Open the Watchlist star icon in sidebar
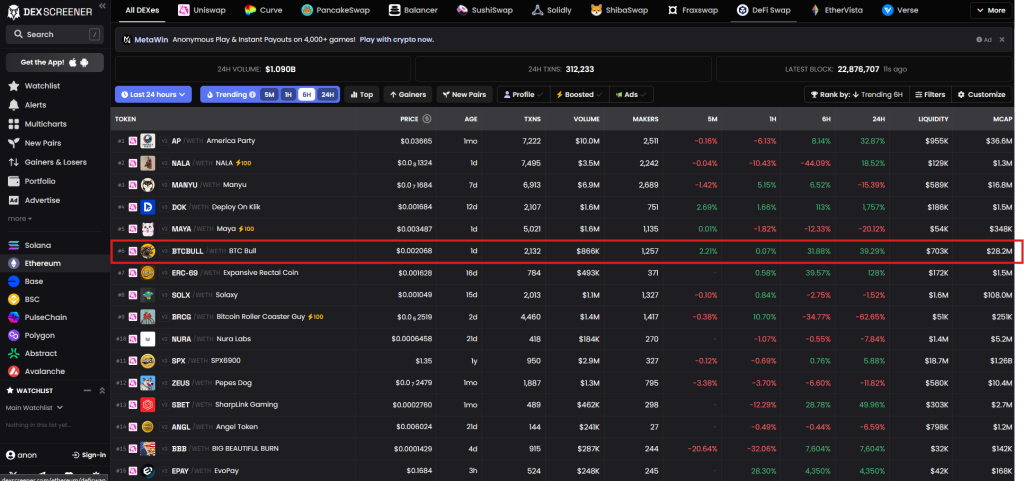The width and height of the screenshot is (1024, 481). (x=13, y=86)
